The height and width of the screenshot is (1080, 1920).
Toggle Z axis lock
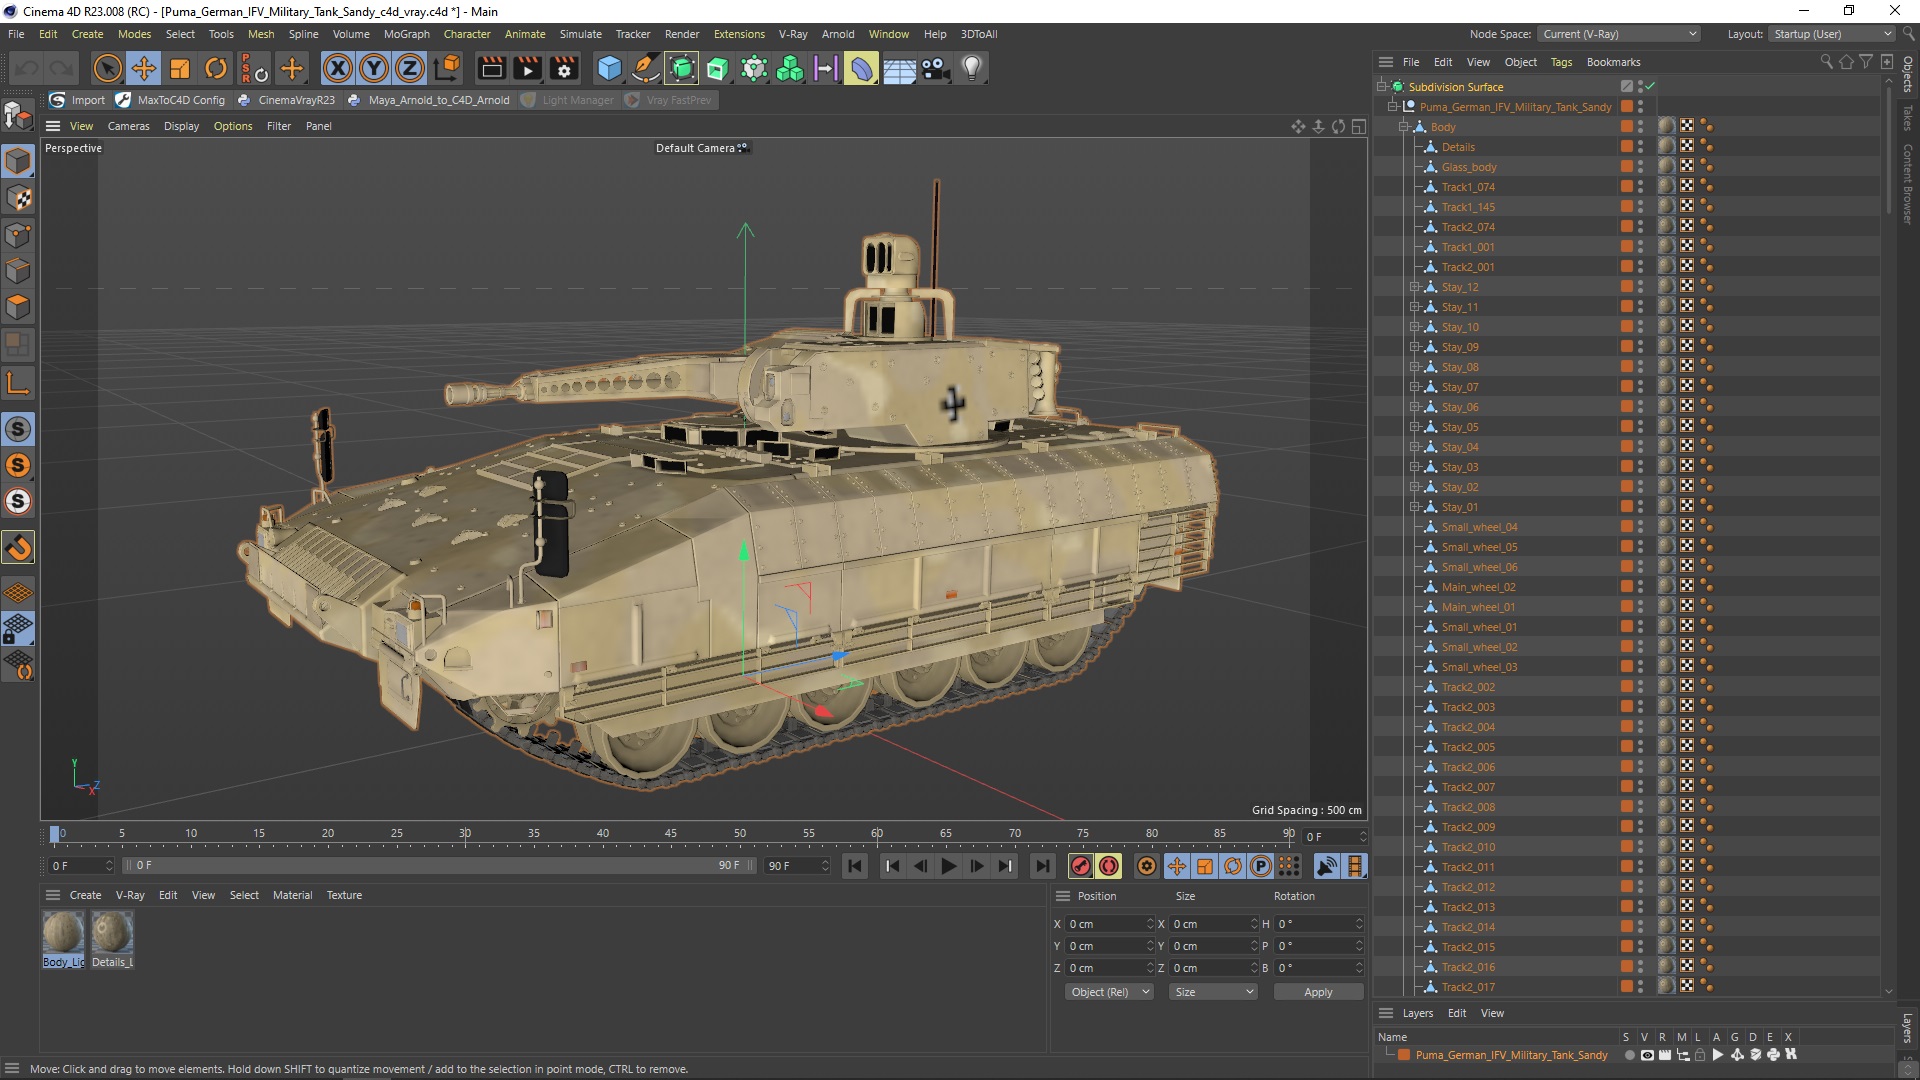[410, 68]
